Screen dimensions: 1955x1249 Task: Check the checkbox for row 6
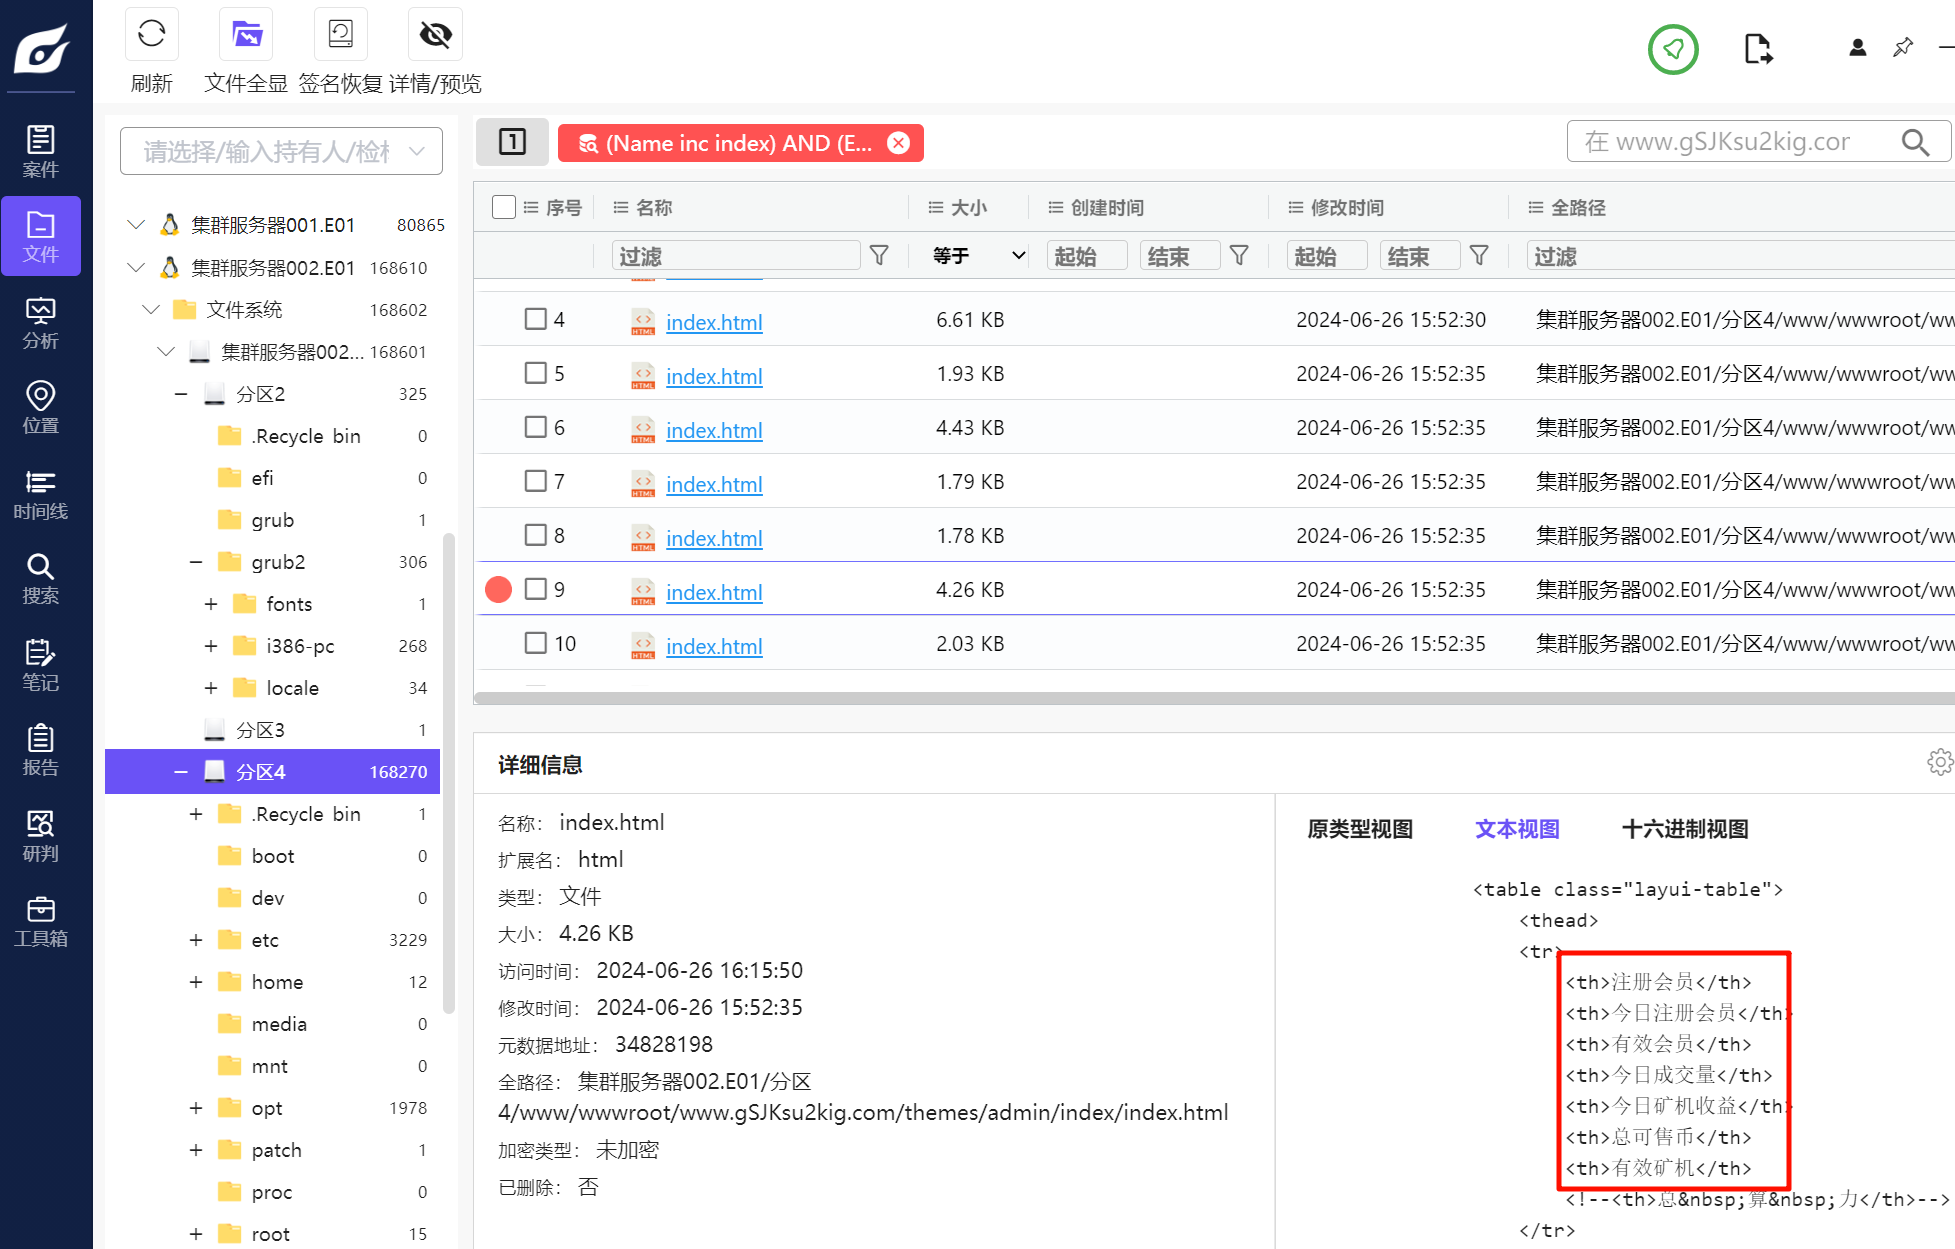pyautogui.click(x=536, y=428)
